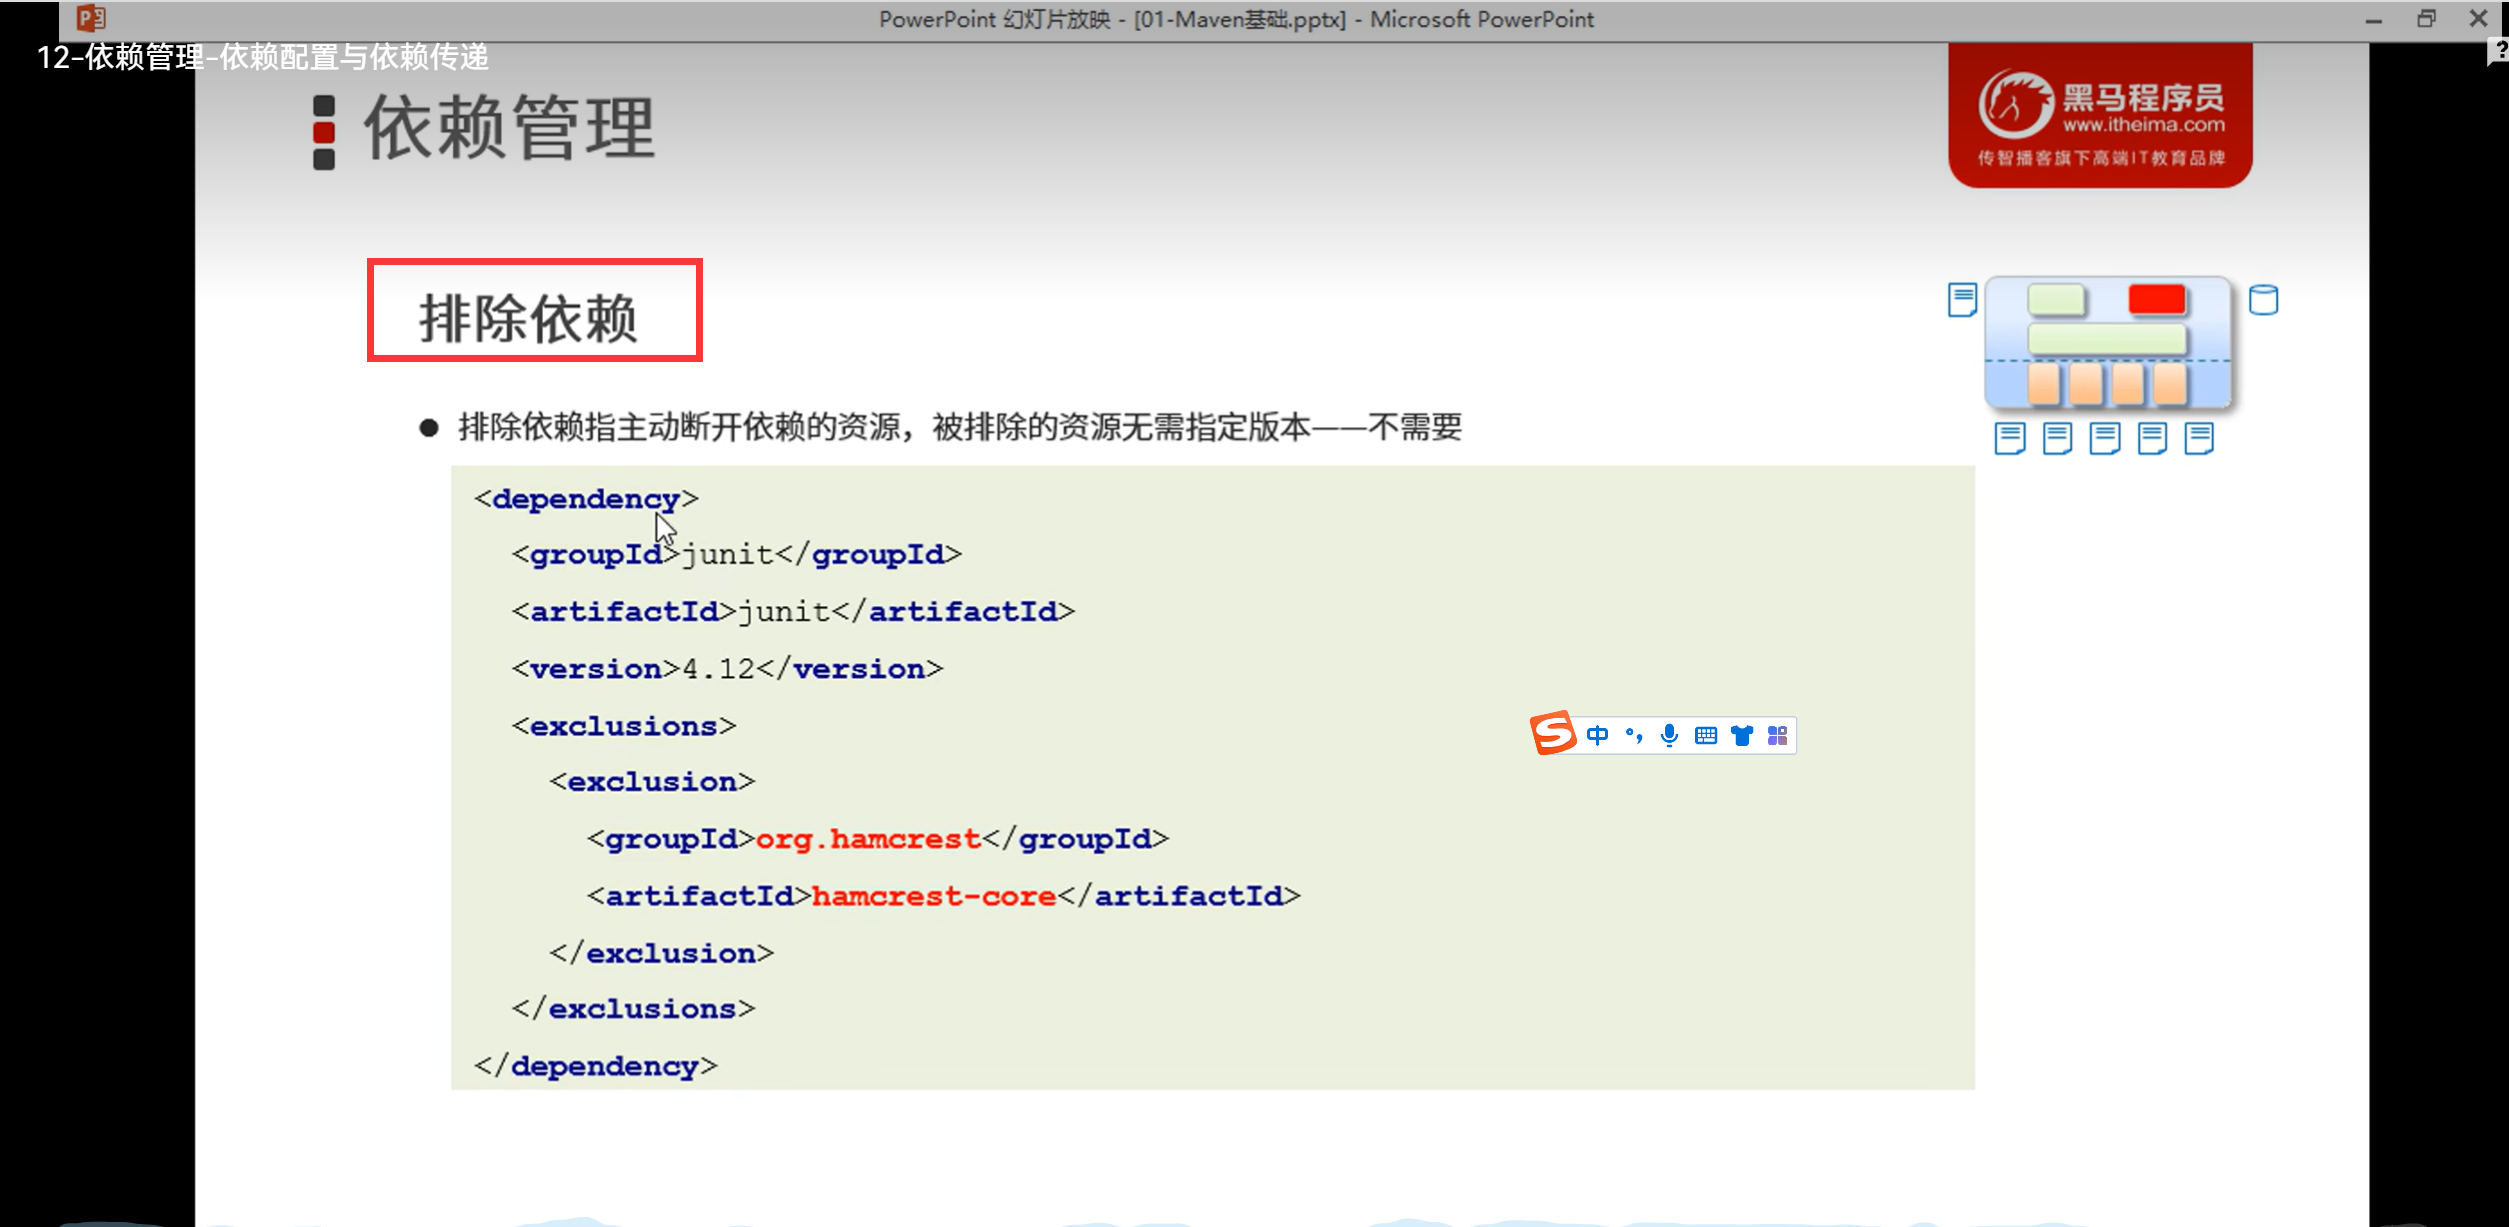Toggle Chinese/English input mode in IME
The height and width of the screenshot is (1227, 2509).
pyautogui.click(x=1597, y=736)
